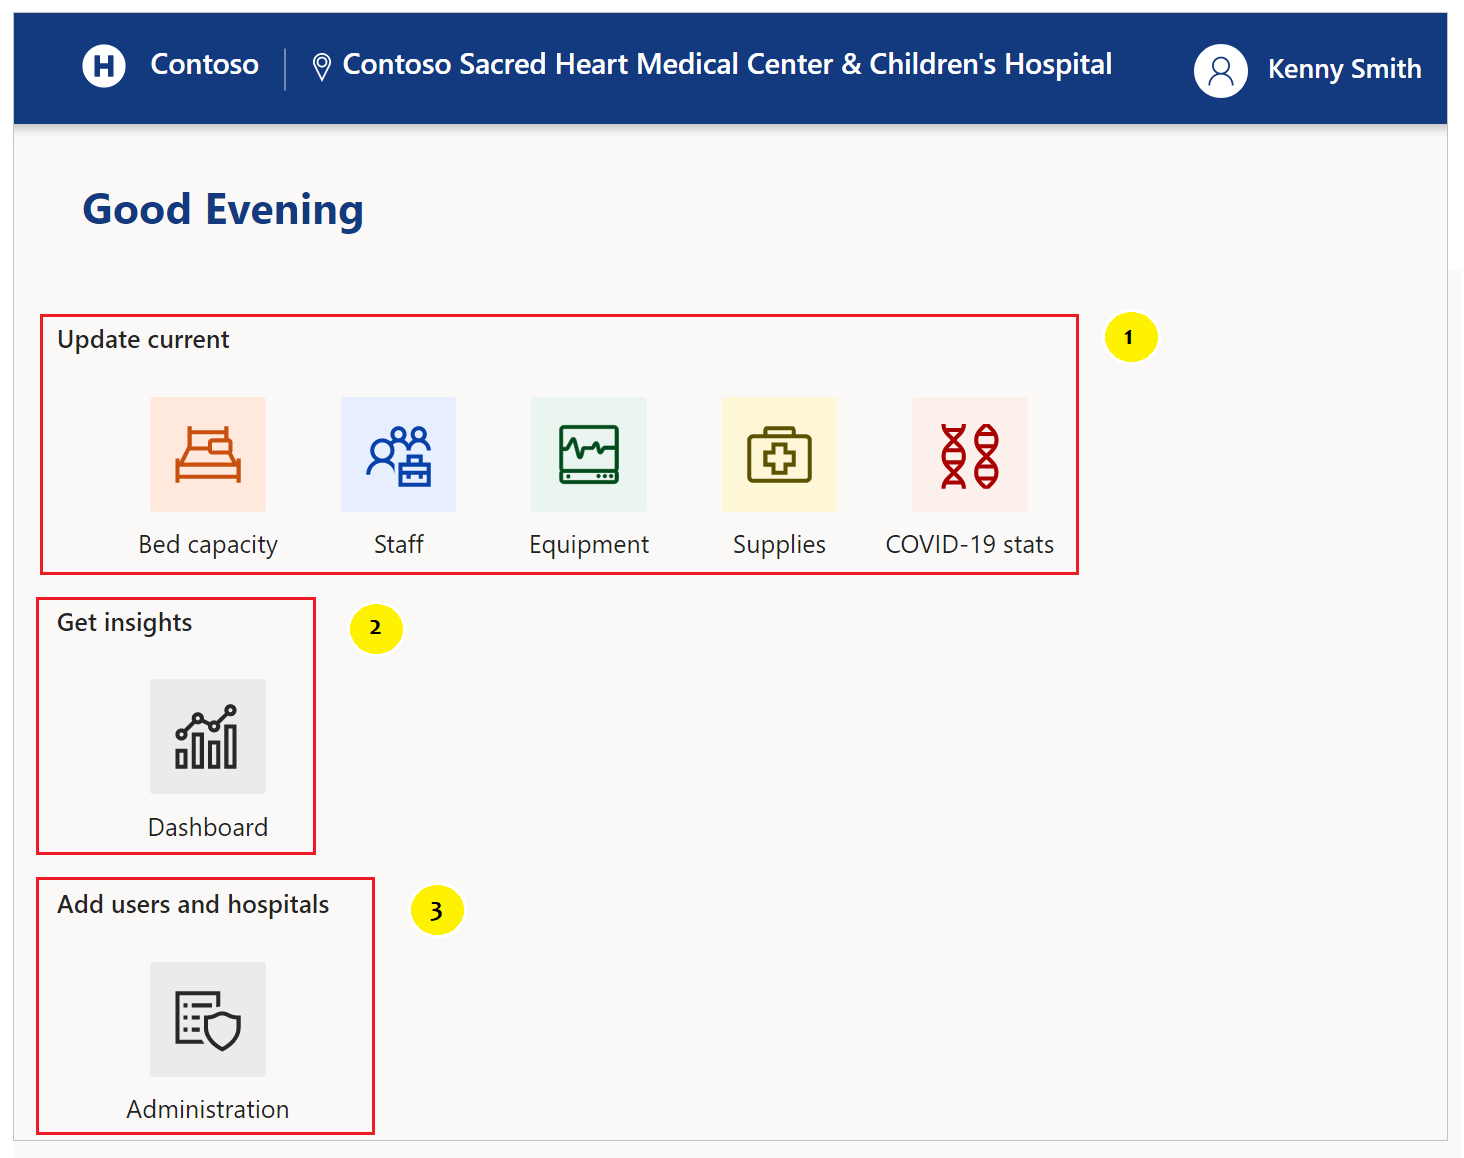Open the Supplies first-aid kit icon

pos(779,455)
